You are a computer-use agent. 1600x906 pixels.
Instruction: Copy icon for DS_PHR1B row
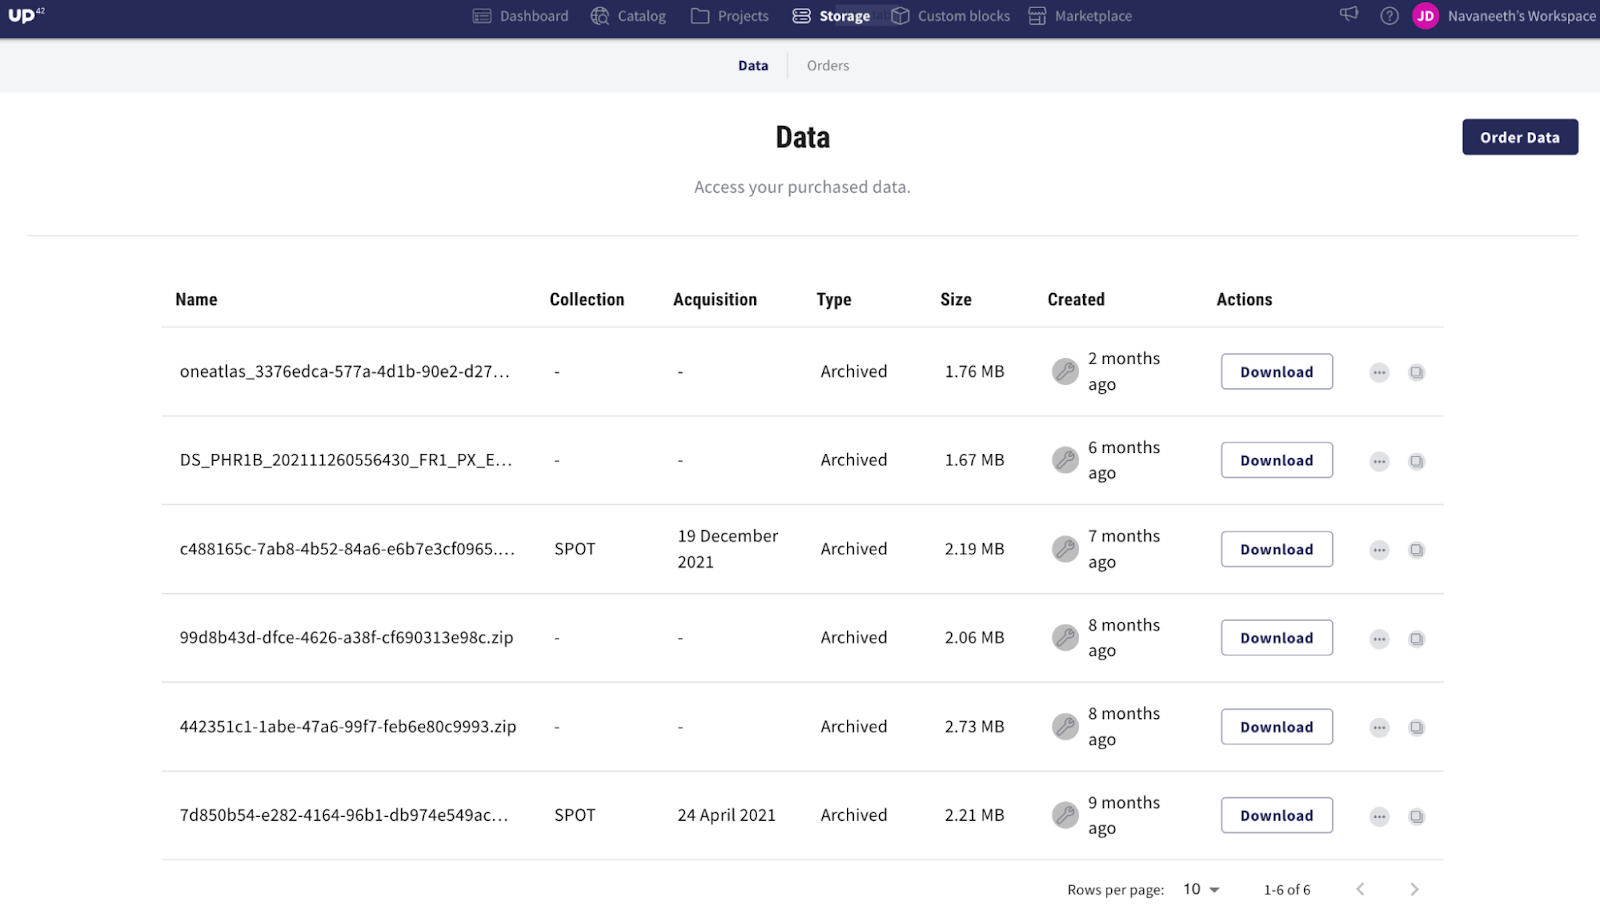click(1416, 461)
